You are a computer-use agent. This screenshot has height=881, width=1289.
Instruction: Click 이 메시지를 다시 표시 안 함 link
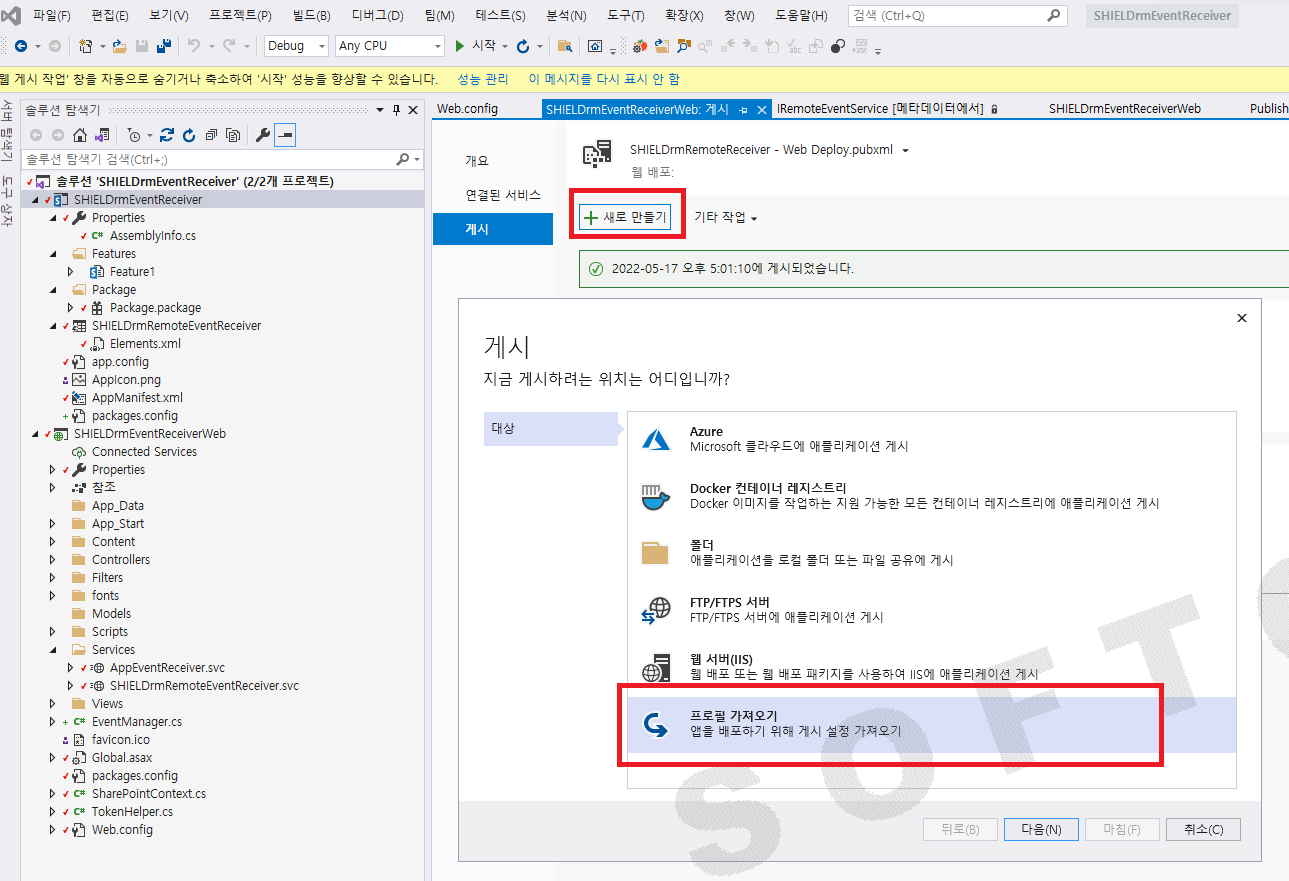click(x=604, y=79)
